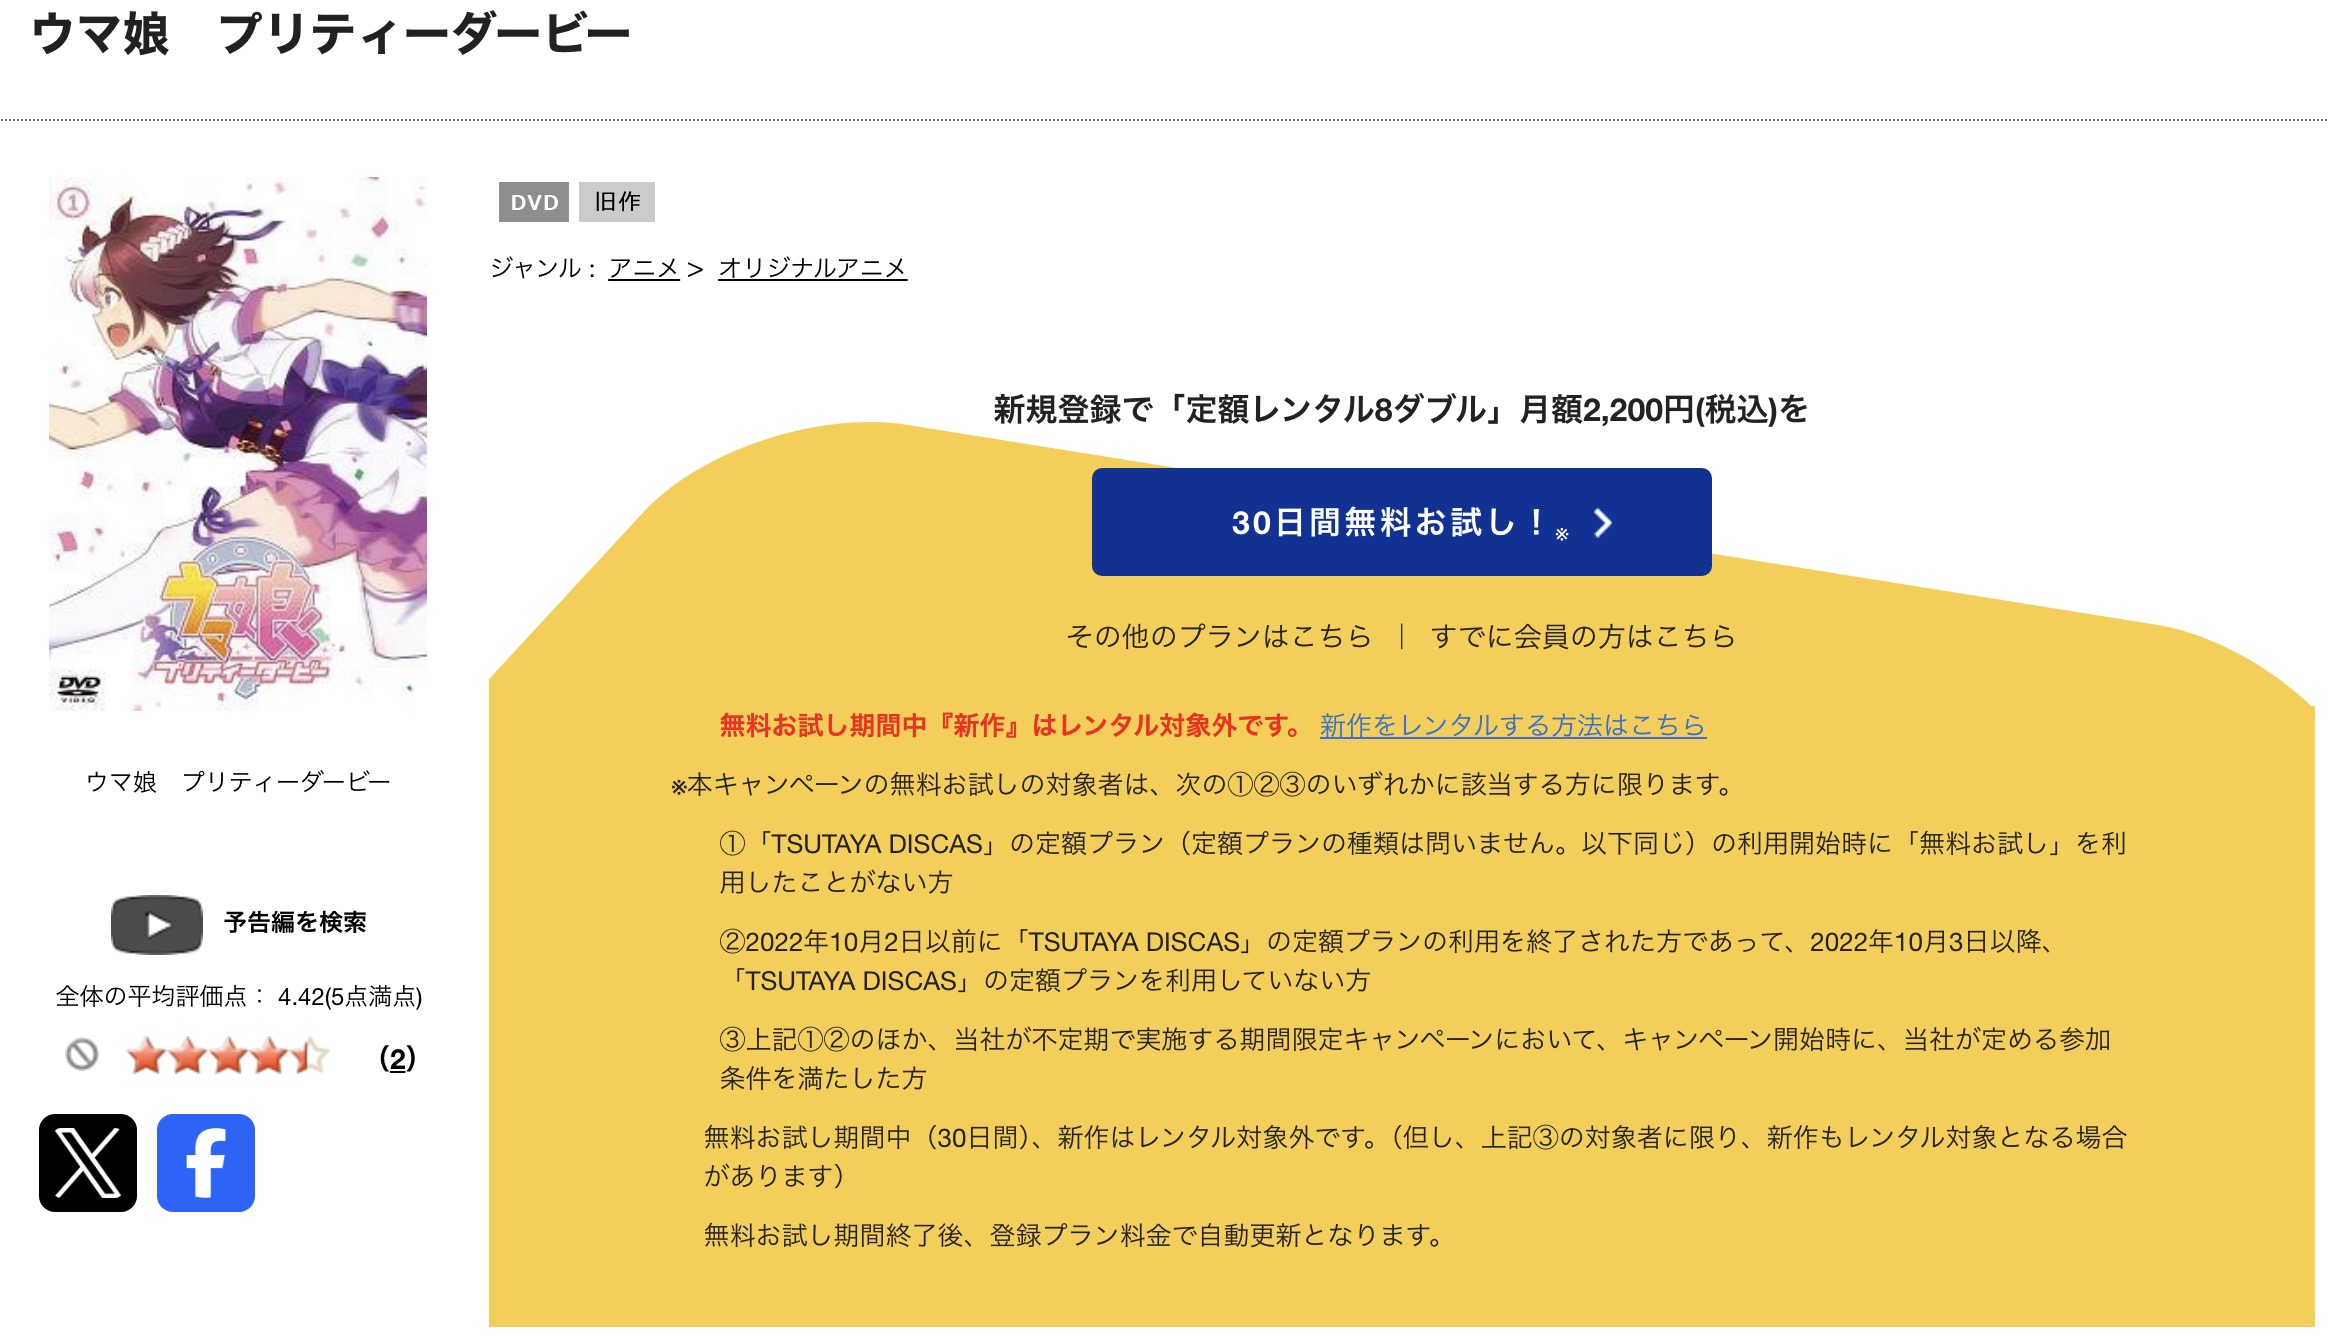Click the 旧作 badge
This screenshot has height=1342, width=2328.
click(616, 202)
